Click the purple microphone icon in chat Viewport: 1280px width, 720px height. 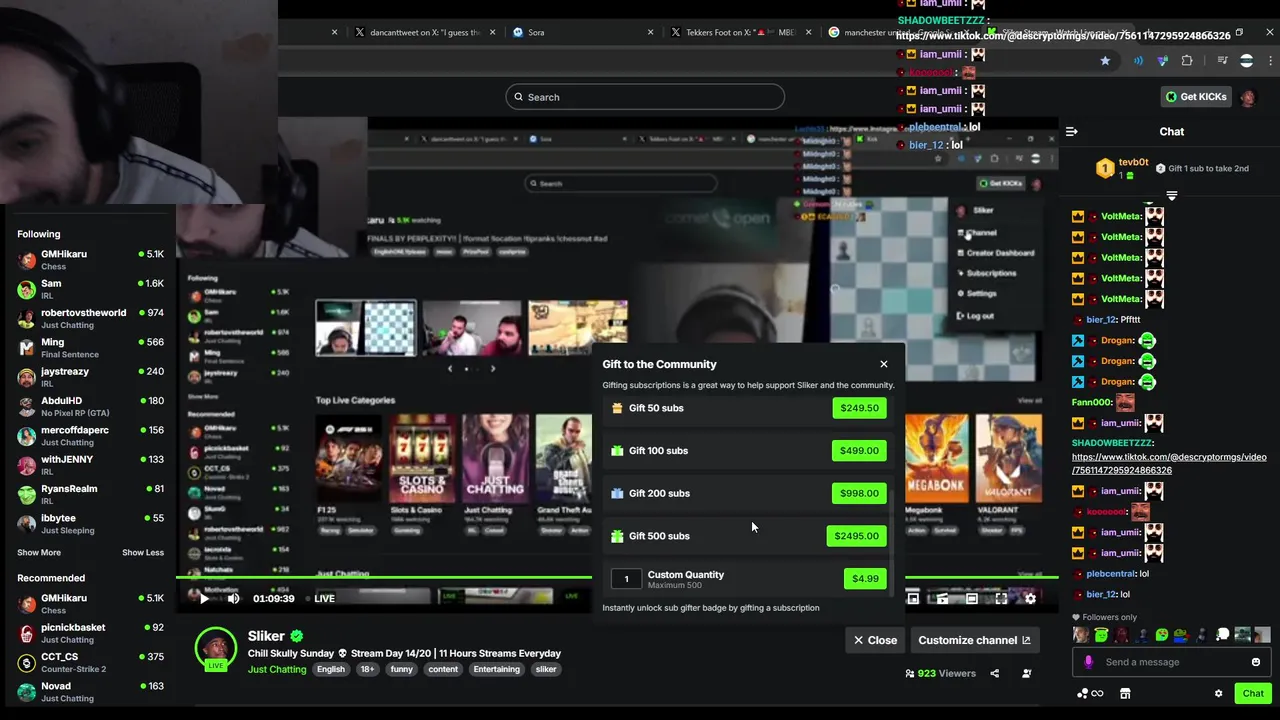pos(1089,662)
